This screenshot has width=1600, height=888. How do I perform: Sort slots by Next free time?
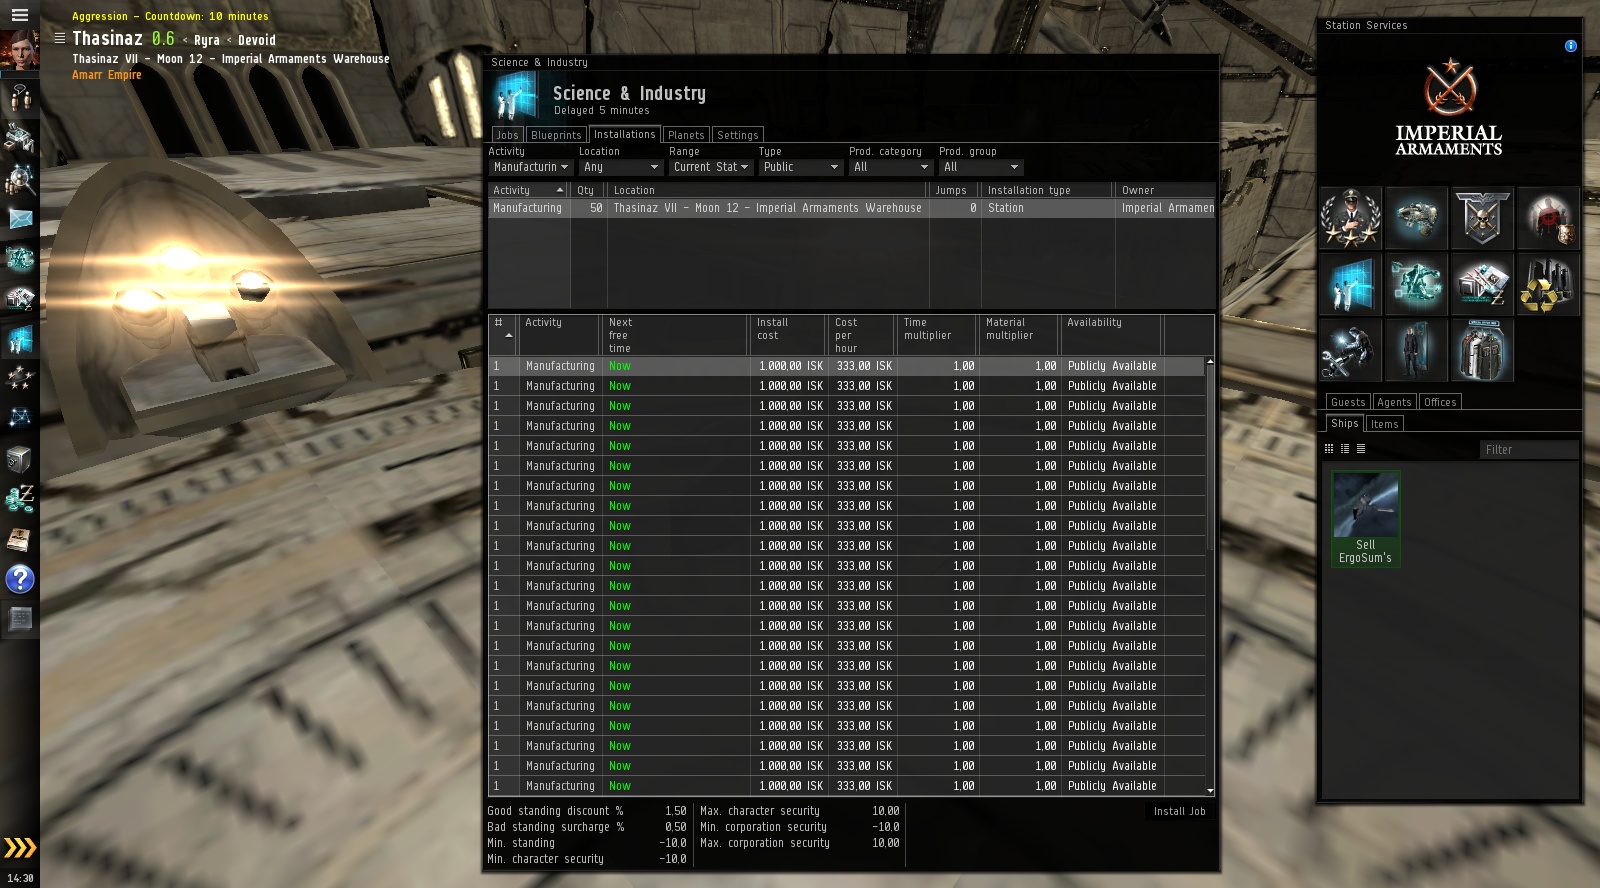[675, 335]
